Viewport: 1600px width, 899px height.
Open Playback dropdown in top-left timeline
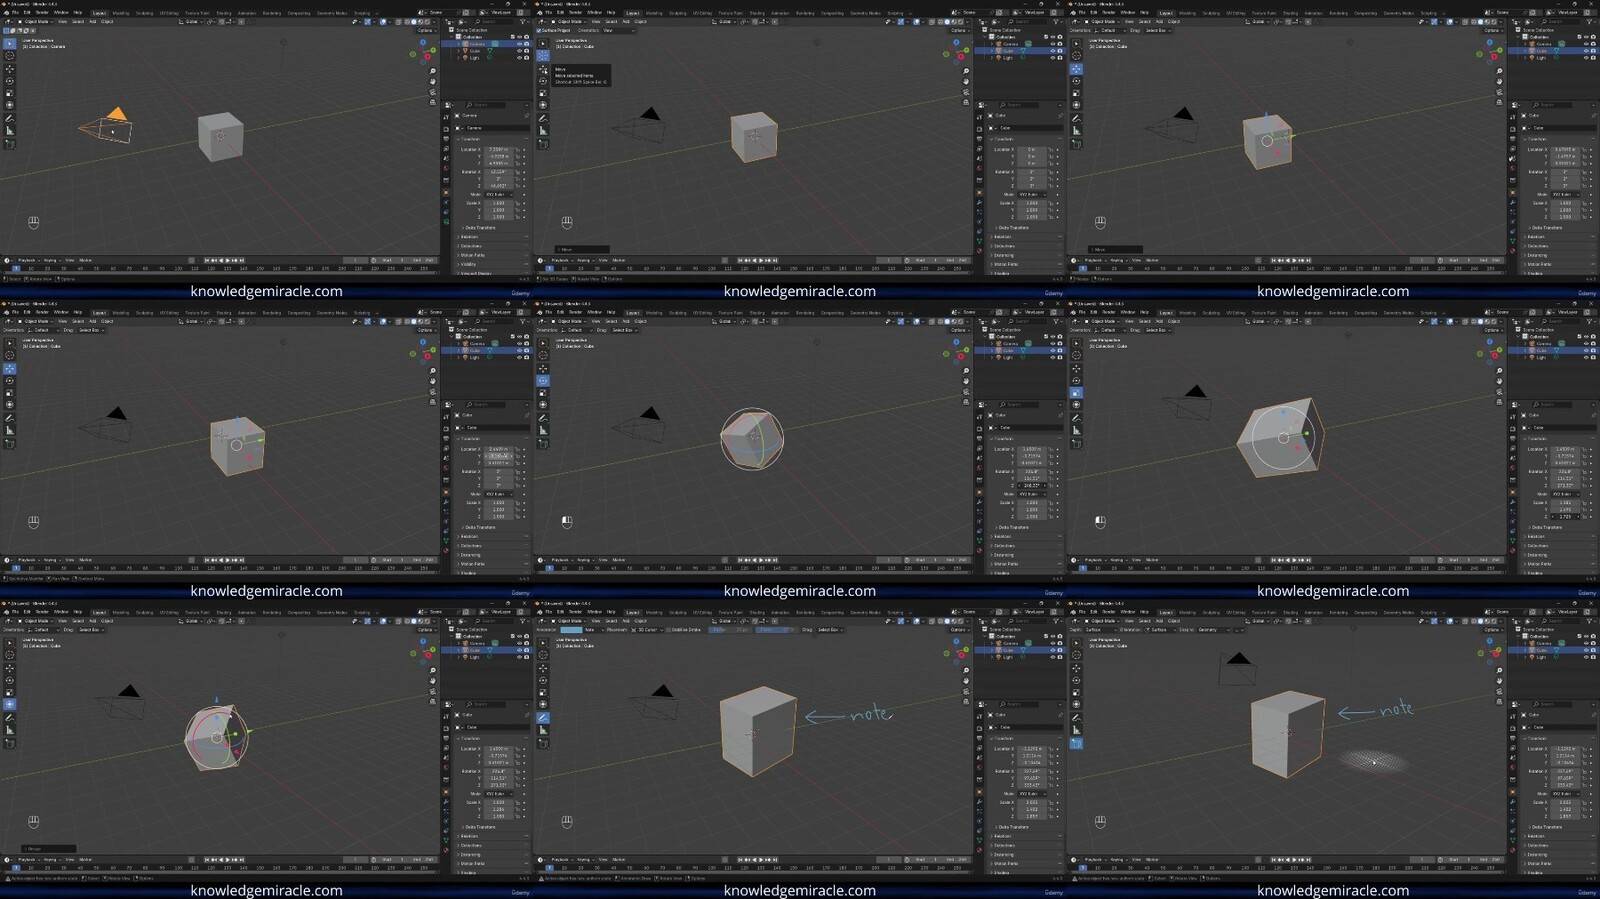click(x=28, y=260)
